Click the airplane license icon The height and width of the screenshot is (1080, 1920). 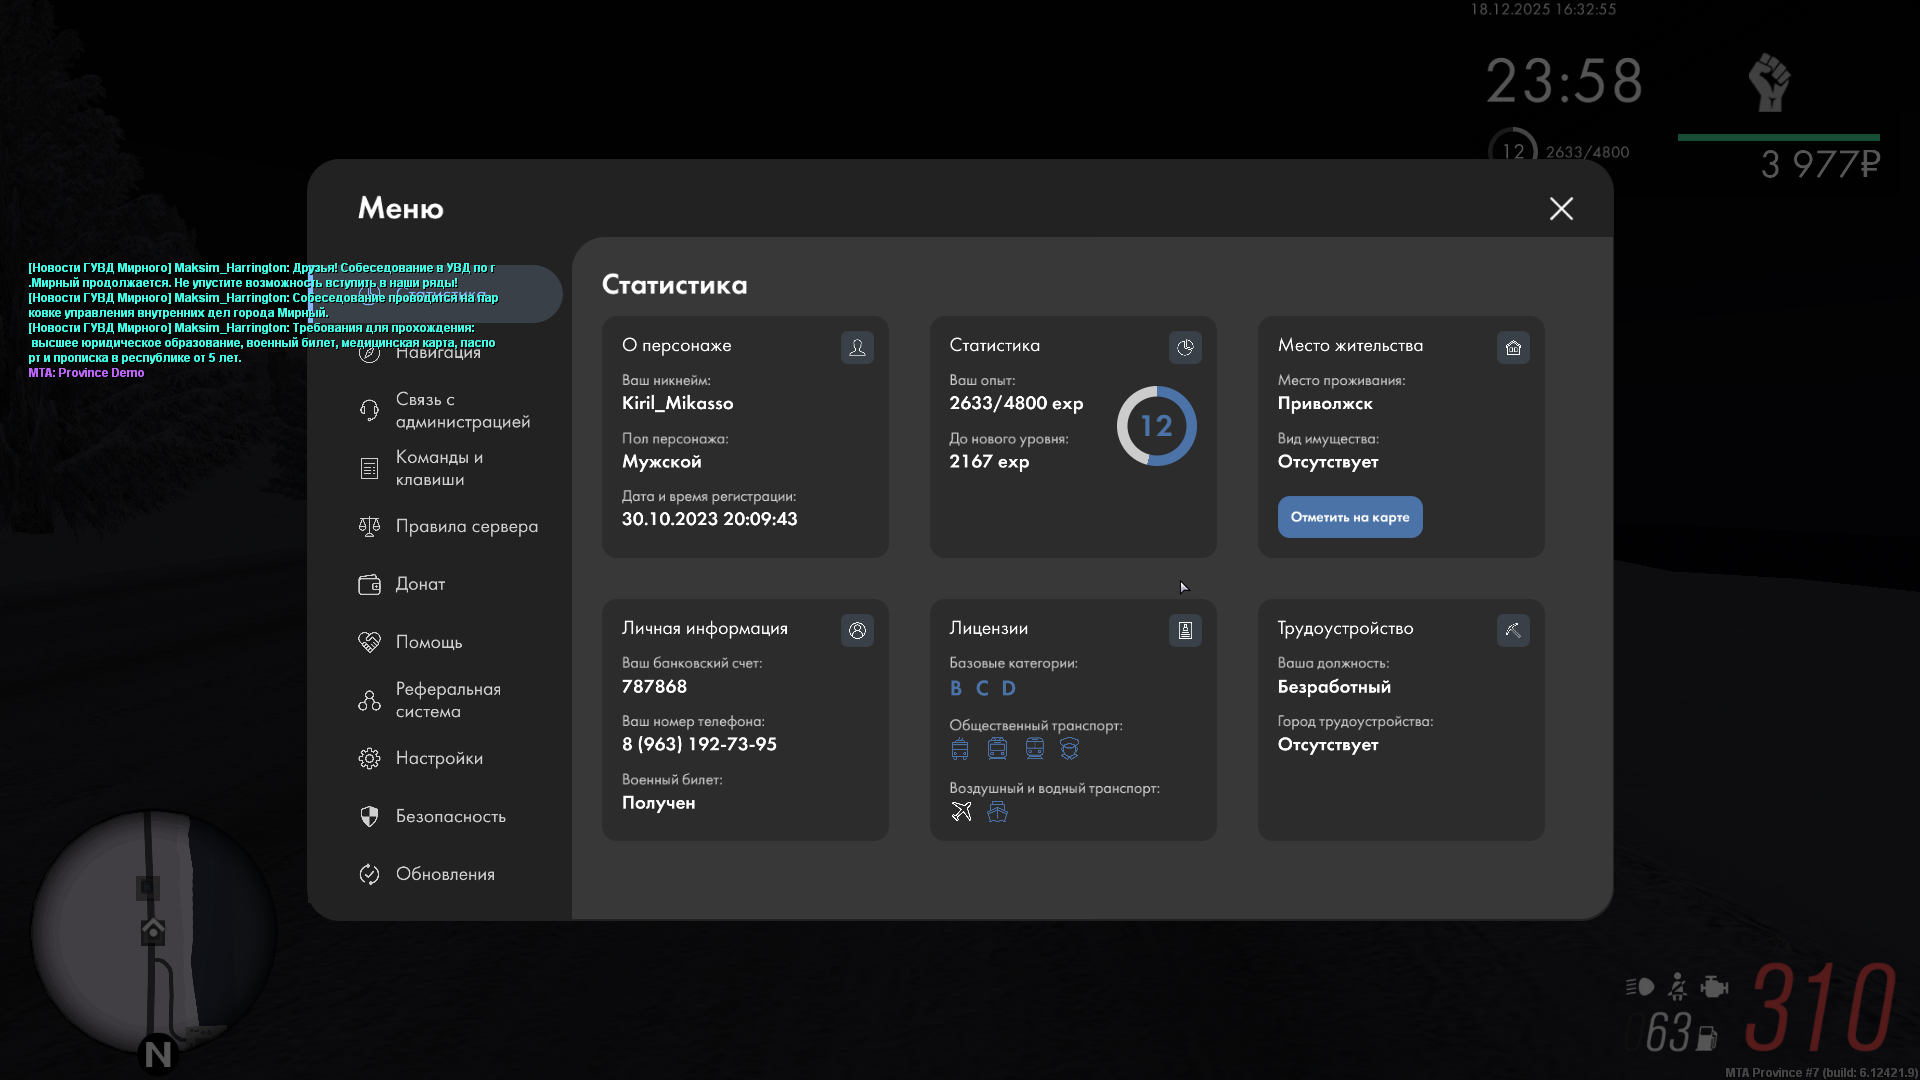(x=961, y=811)
